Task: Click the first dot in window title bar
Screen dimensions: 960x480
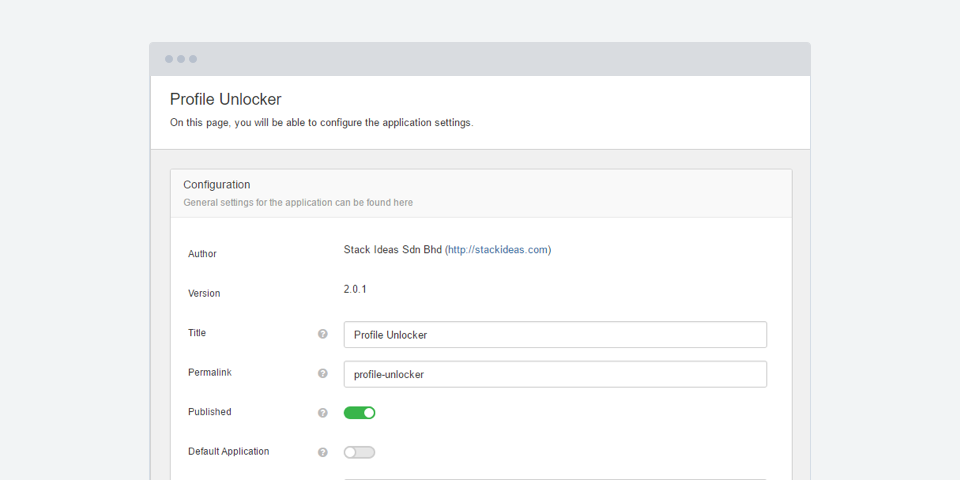Action: click(169, 59)
